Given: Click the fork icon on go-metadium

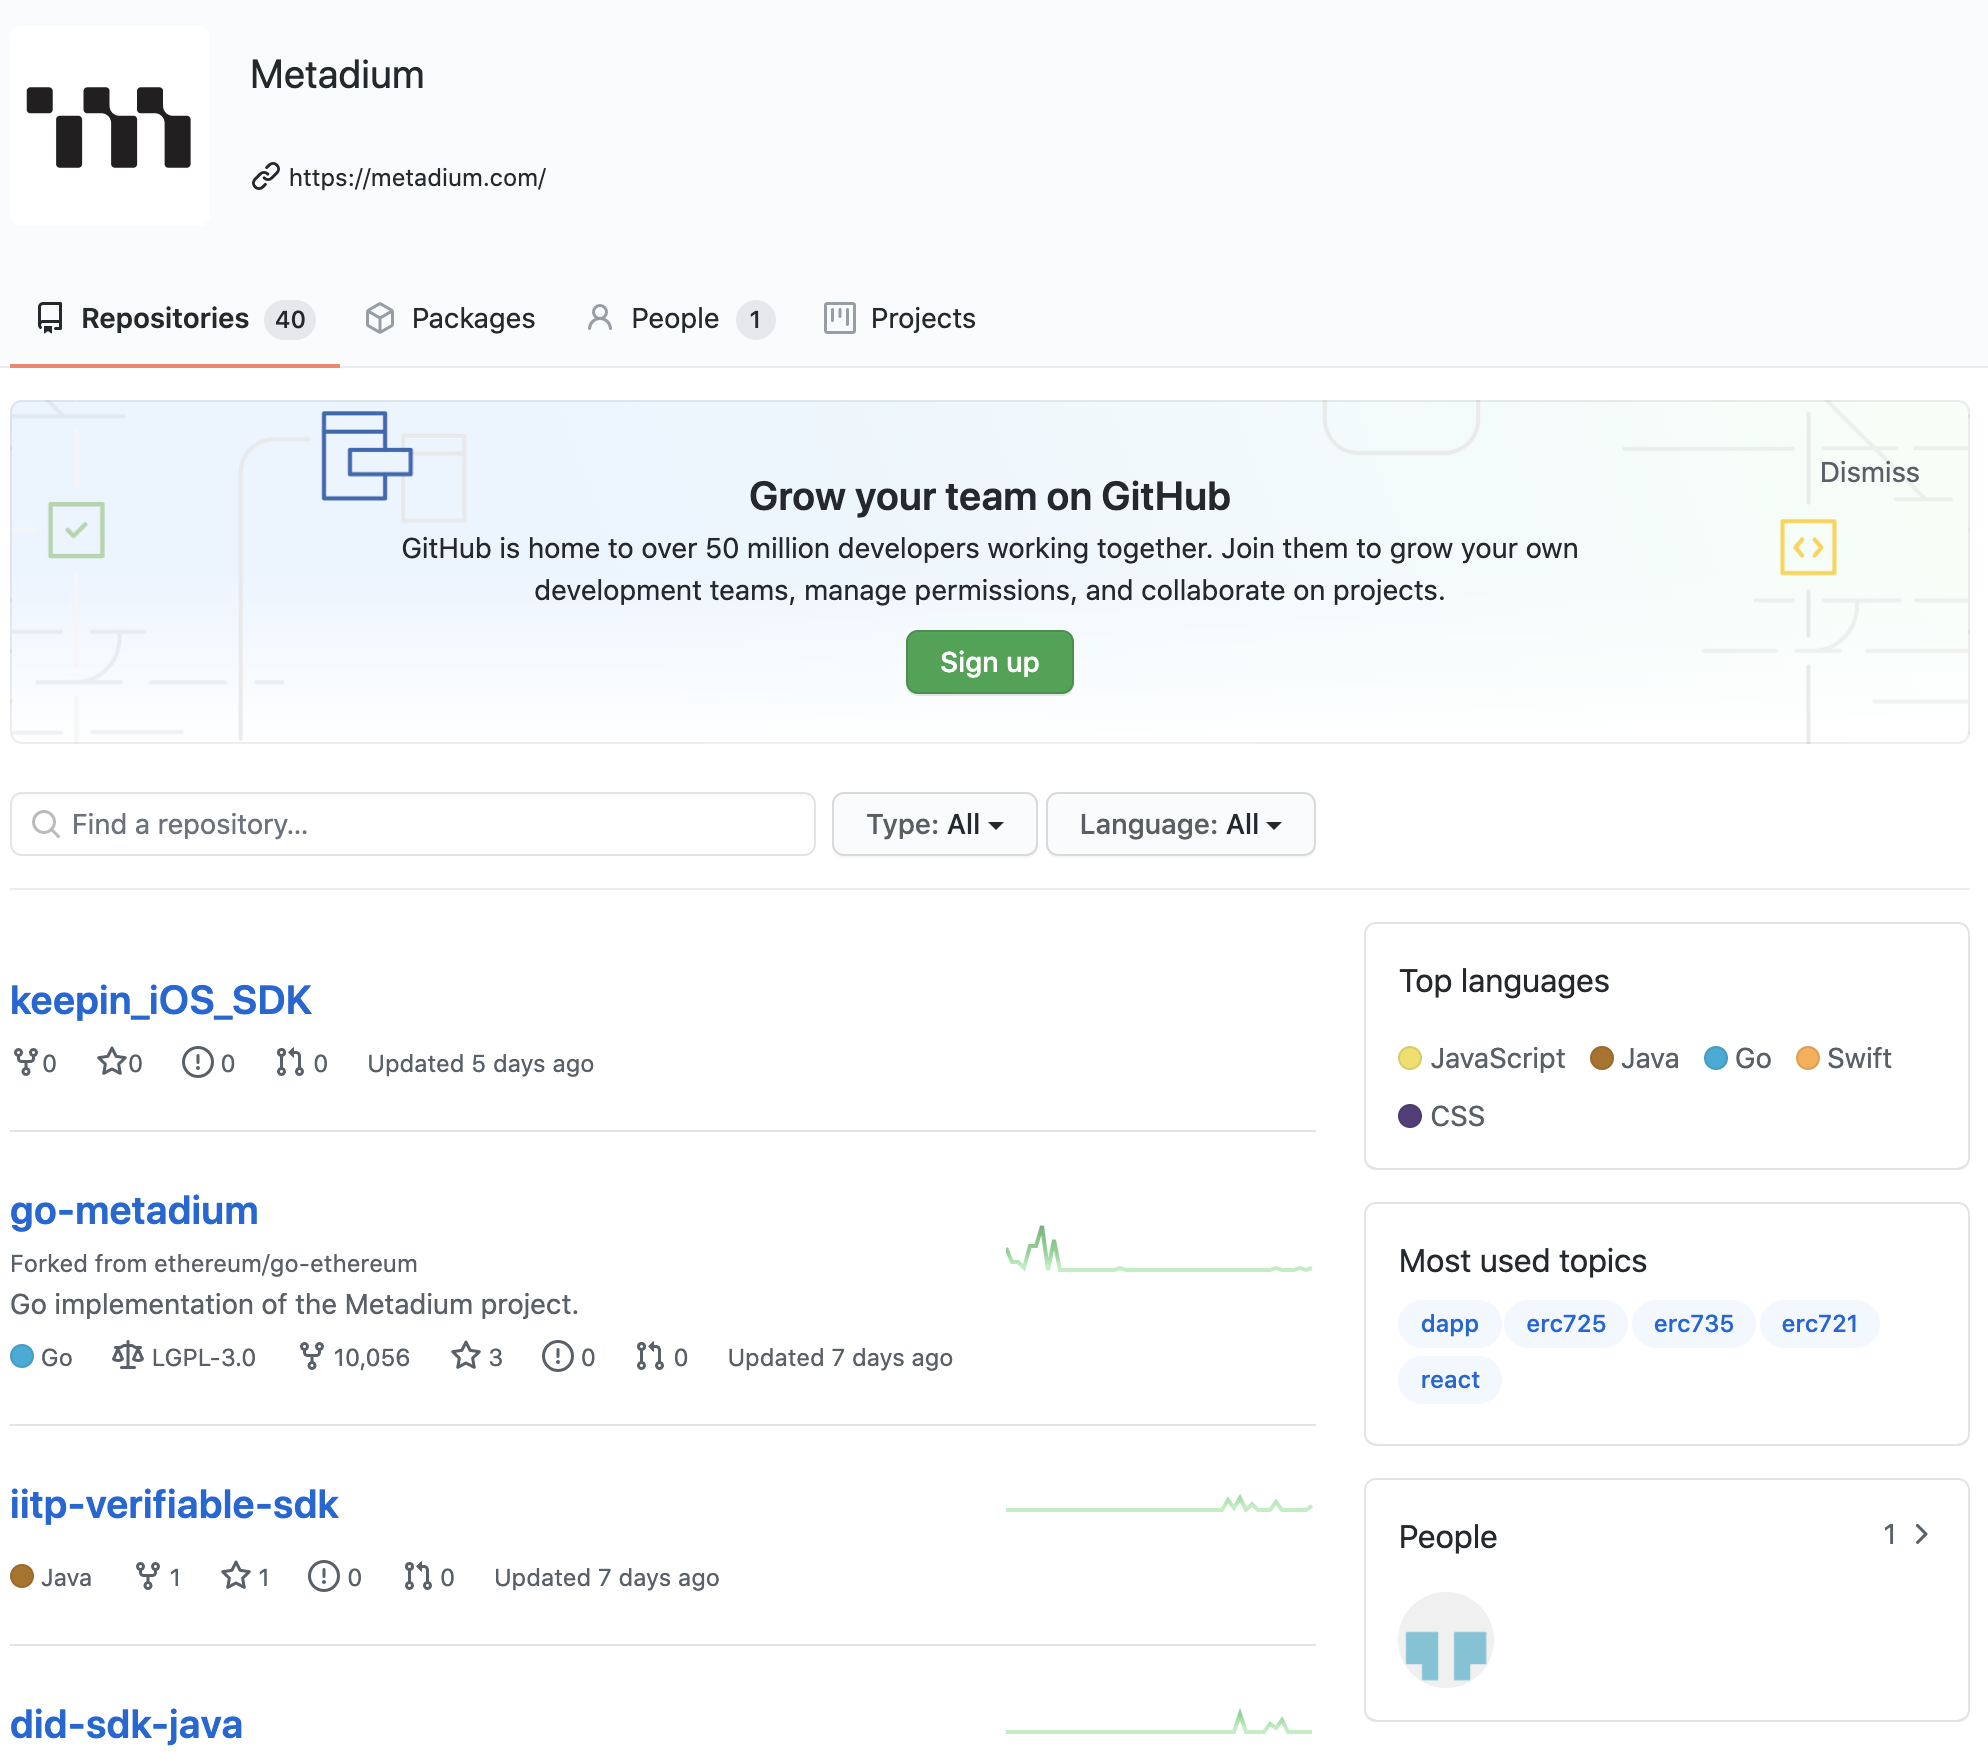Looking at the screenshot, I should pos(311,1356).
